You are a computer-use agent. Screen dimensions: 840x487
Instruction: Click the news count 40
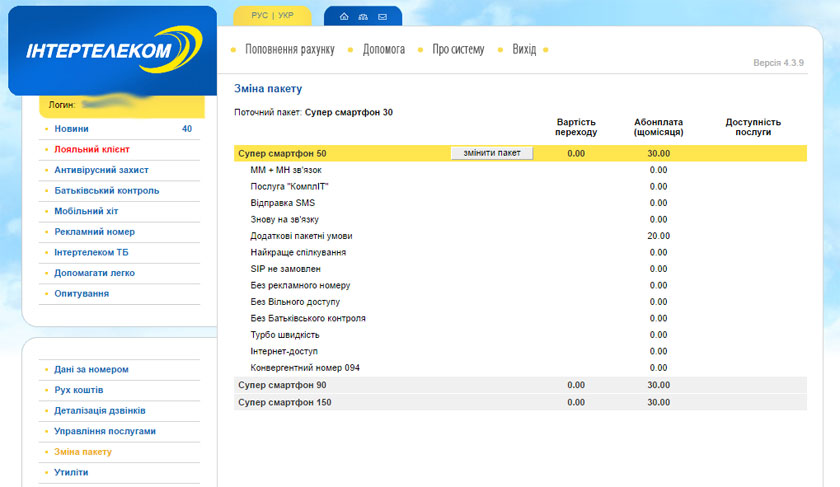(x=187, y=129)
